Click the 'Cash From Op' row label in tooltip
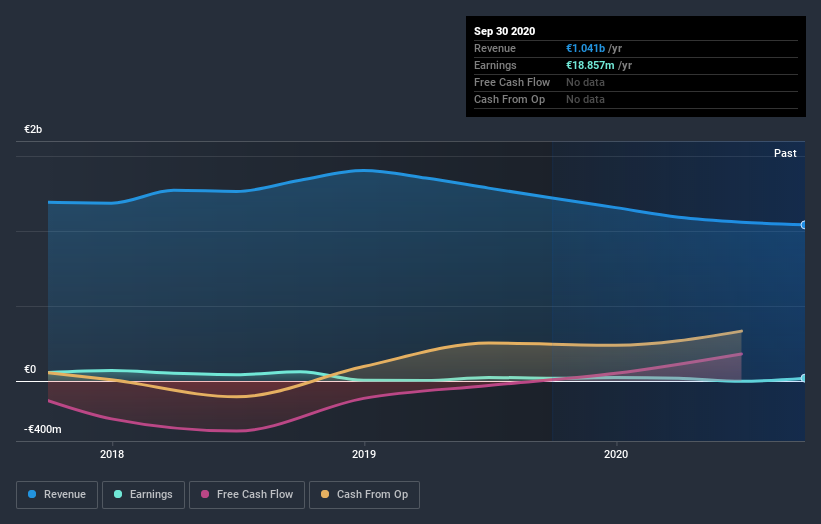 [509, 99]
